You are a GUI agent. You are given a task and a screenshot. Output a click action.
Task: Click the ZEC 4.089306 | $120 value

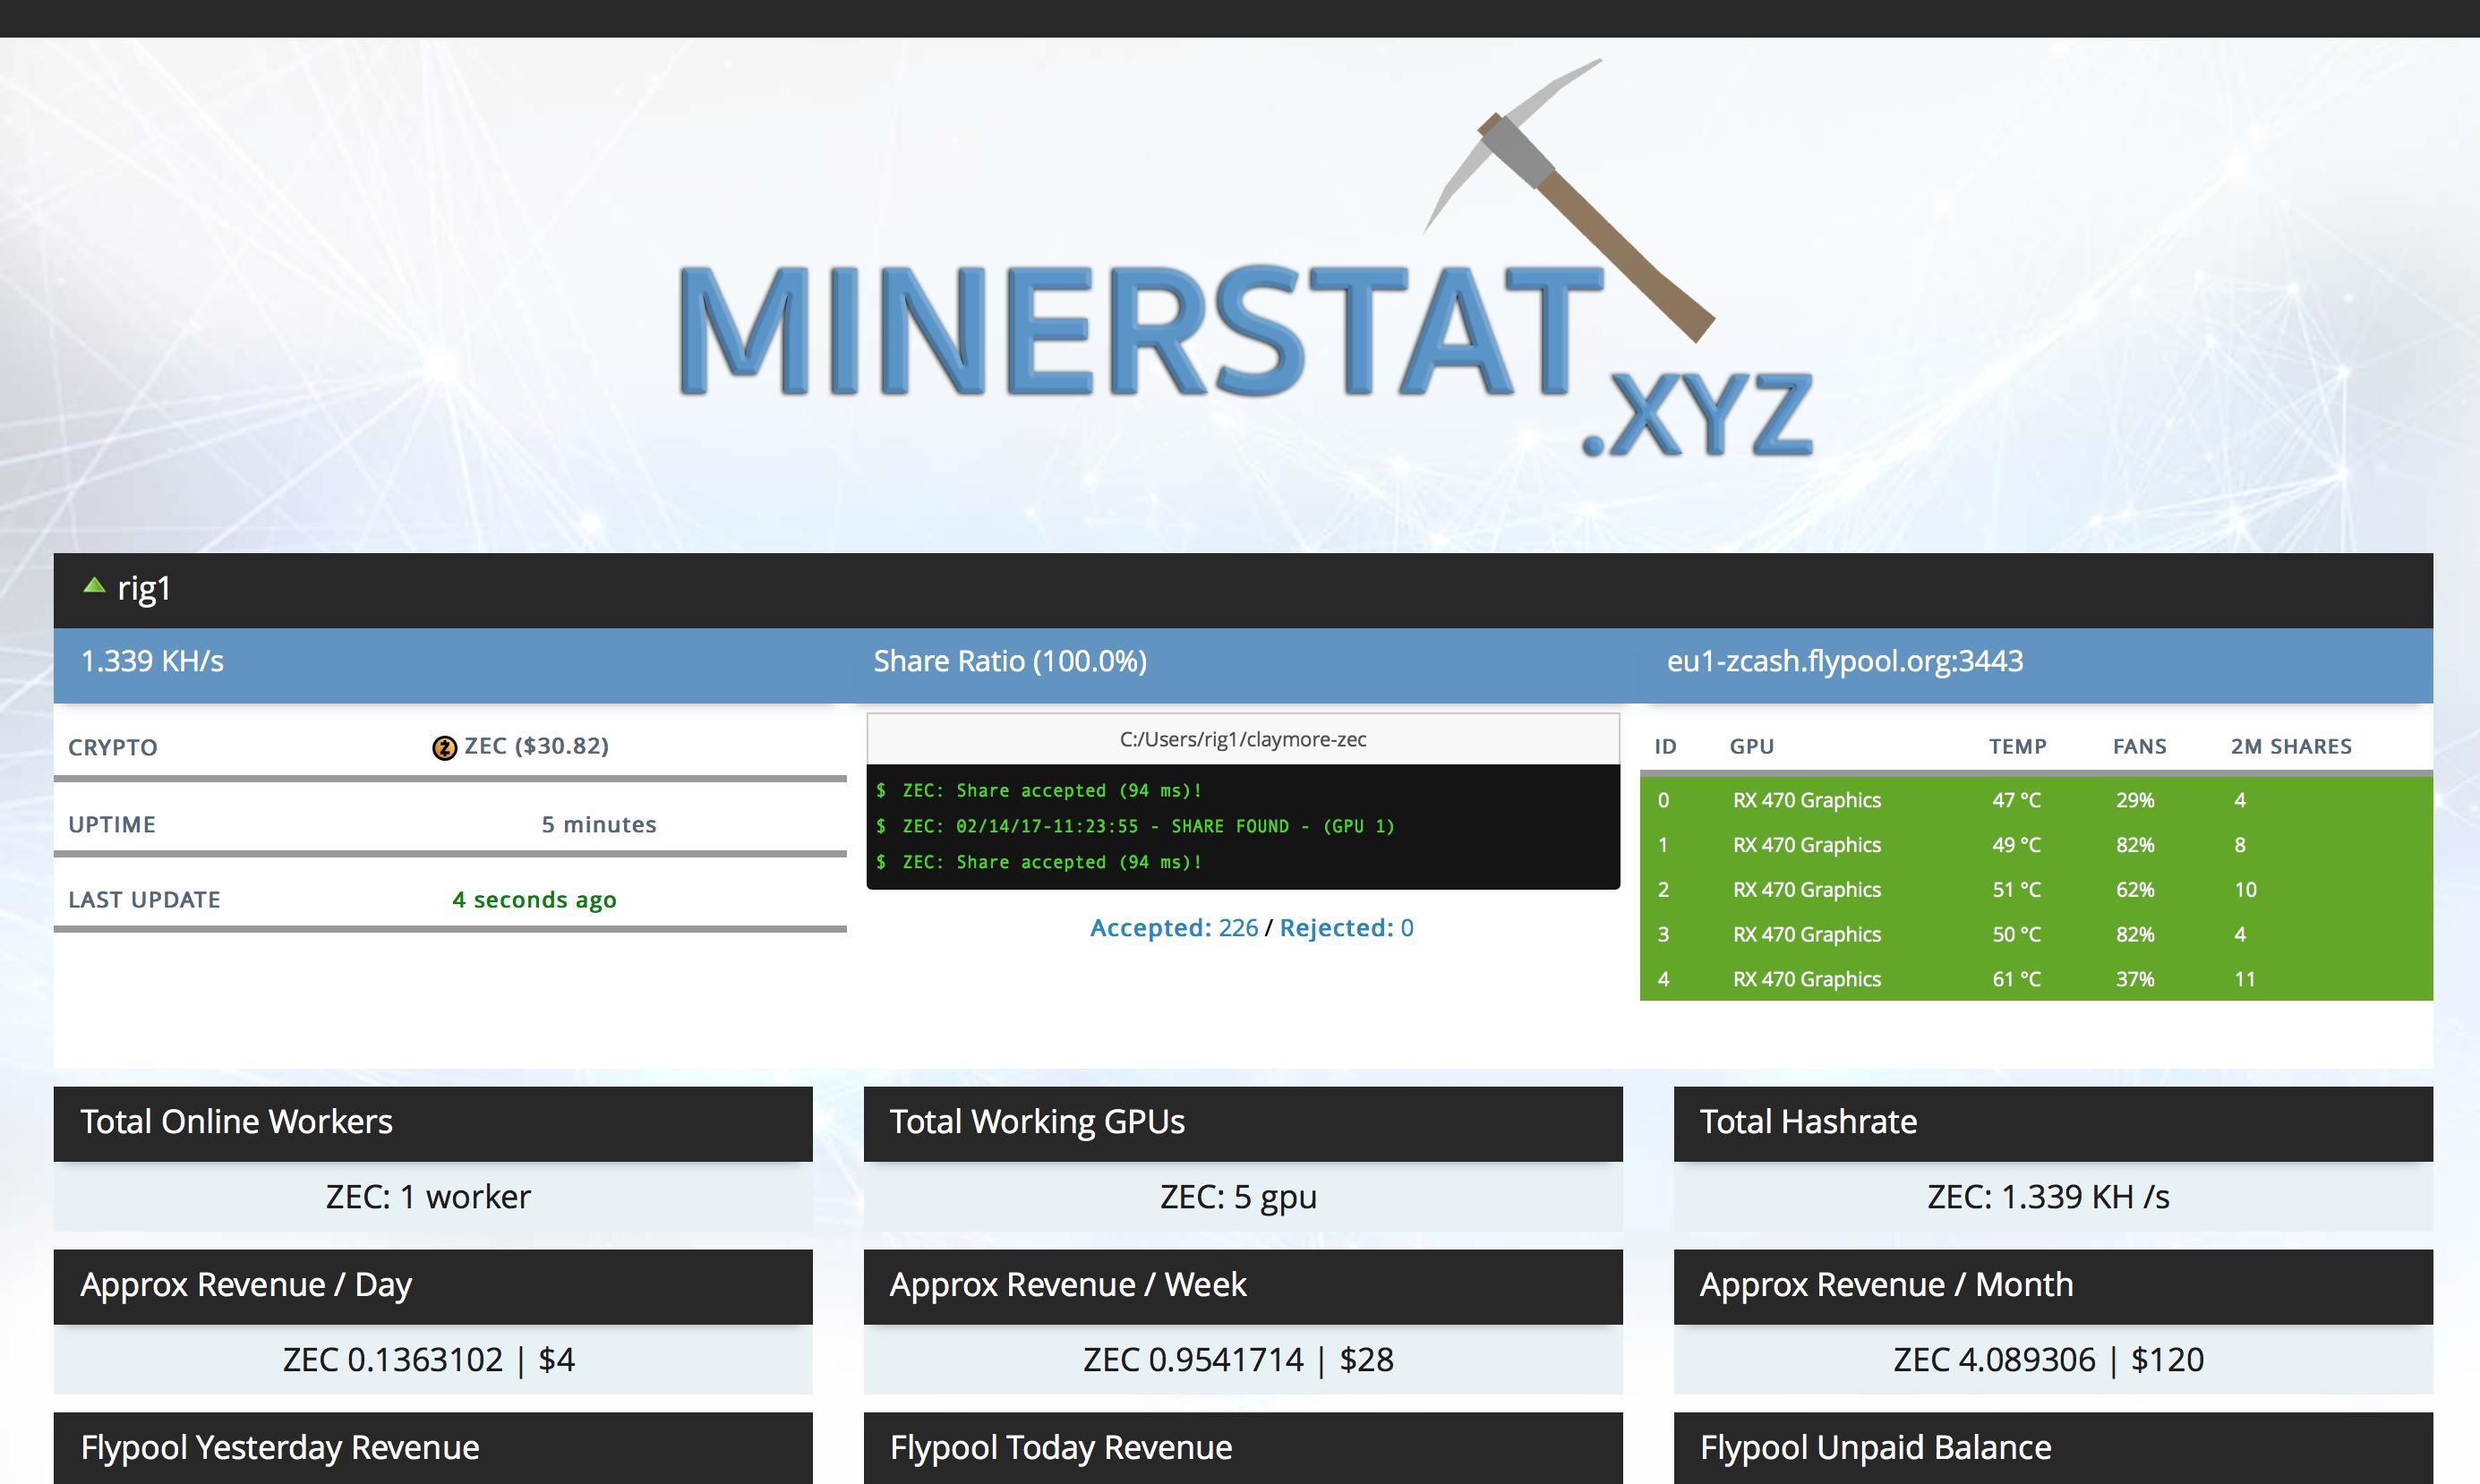click(2048, 1360)
